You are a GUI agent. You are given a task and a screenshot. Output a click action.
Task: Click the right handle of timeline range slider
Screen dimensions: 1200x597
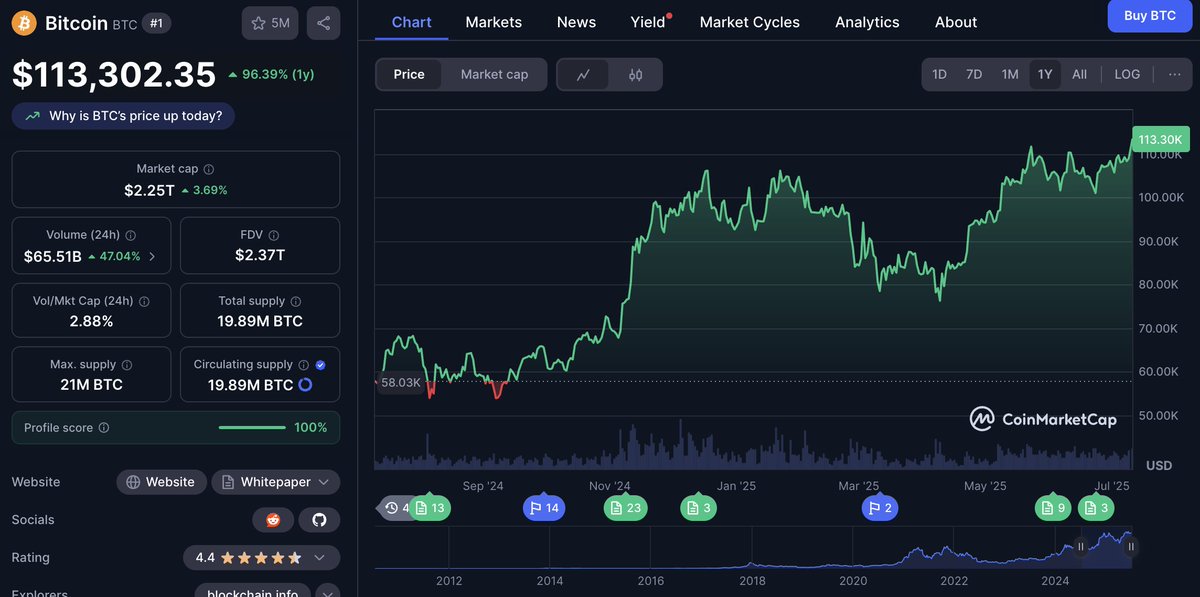click(x=1131, y=547)
